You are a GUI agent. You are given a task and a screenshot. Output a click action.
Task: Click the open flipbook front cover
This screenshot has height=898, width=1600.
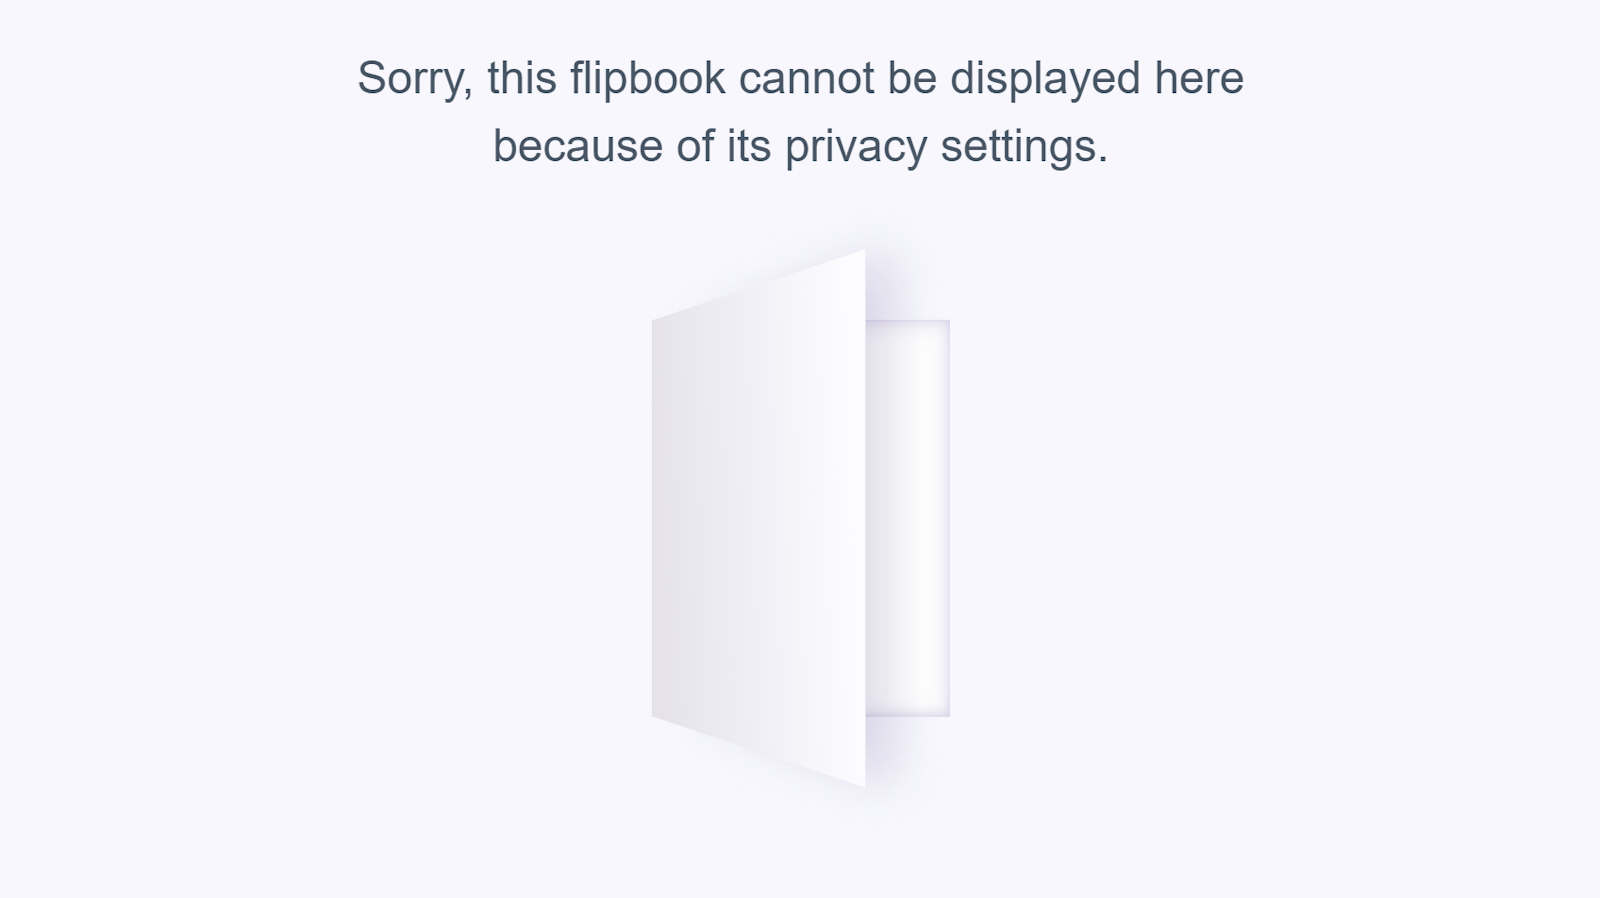point(758,518)
